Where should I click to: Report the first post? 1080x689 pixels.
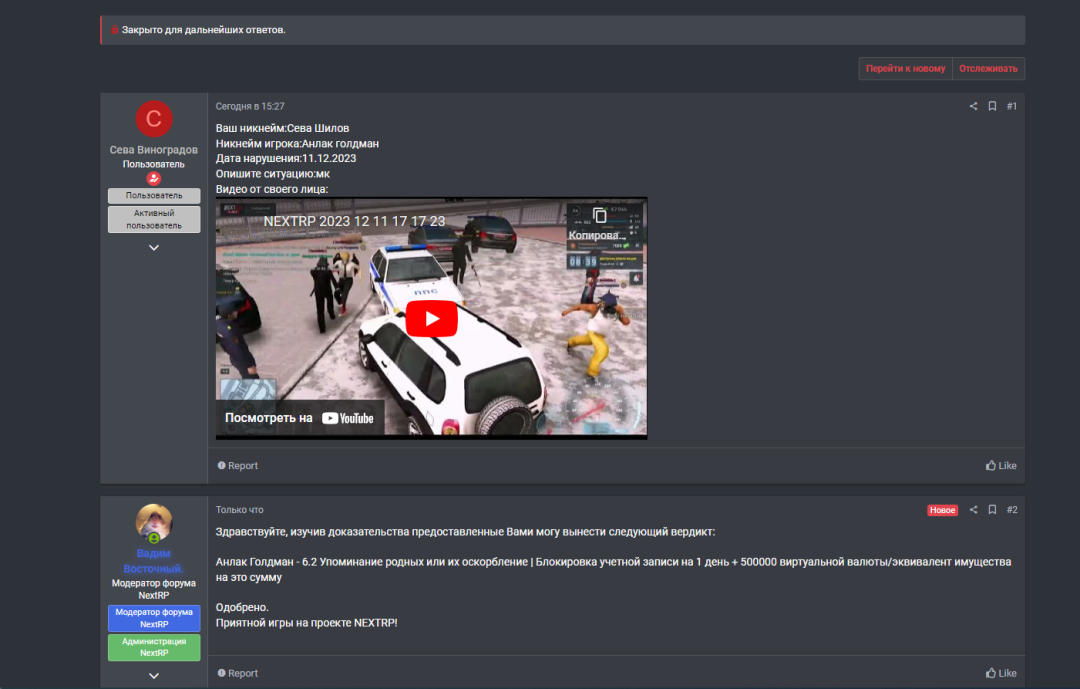coord(238,466)
